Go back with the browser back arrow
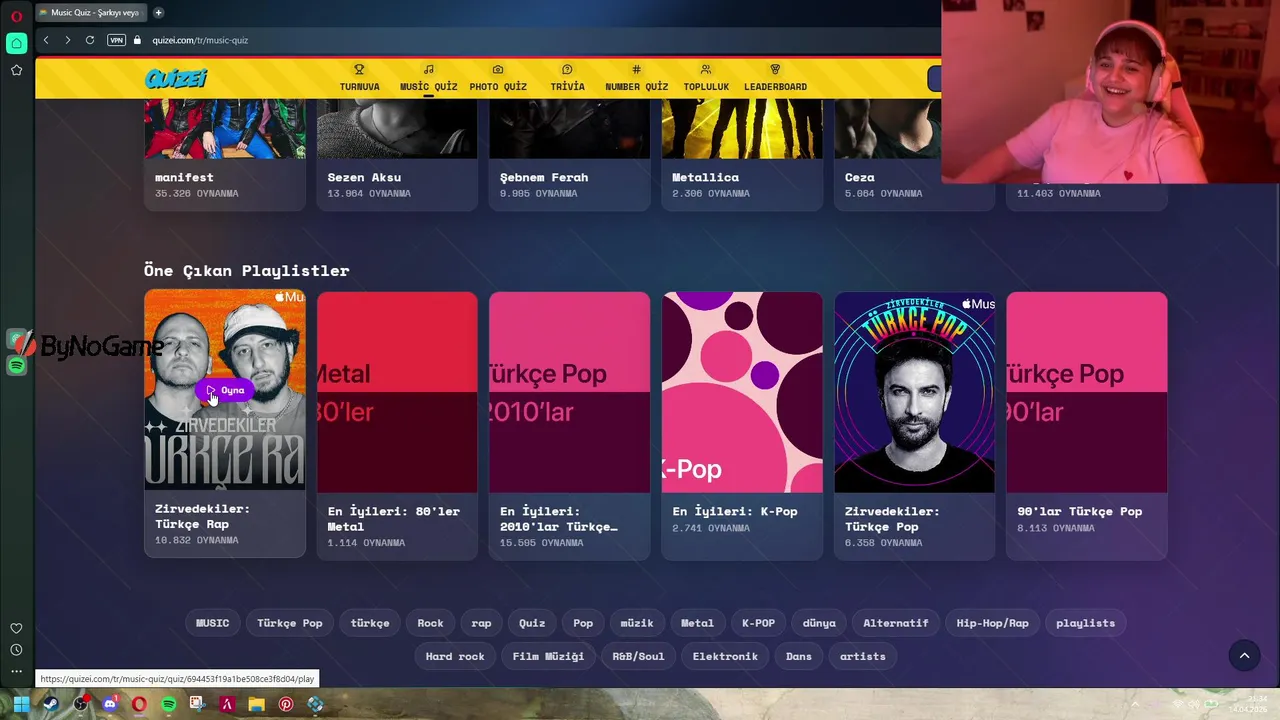Screen dimensions: 1280x720 pos(46,40)
